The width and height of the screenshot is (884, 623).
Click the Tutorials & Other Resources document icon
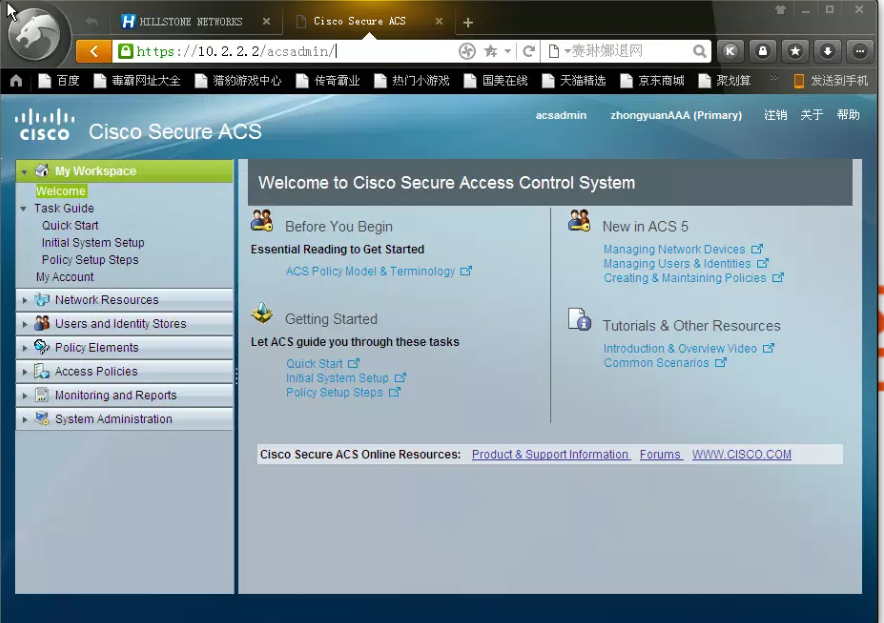579,319
